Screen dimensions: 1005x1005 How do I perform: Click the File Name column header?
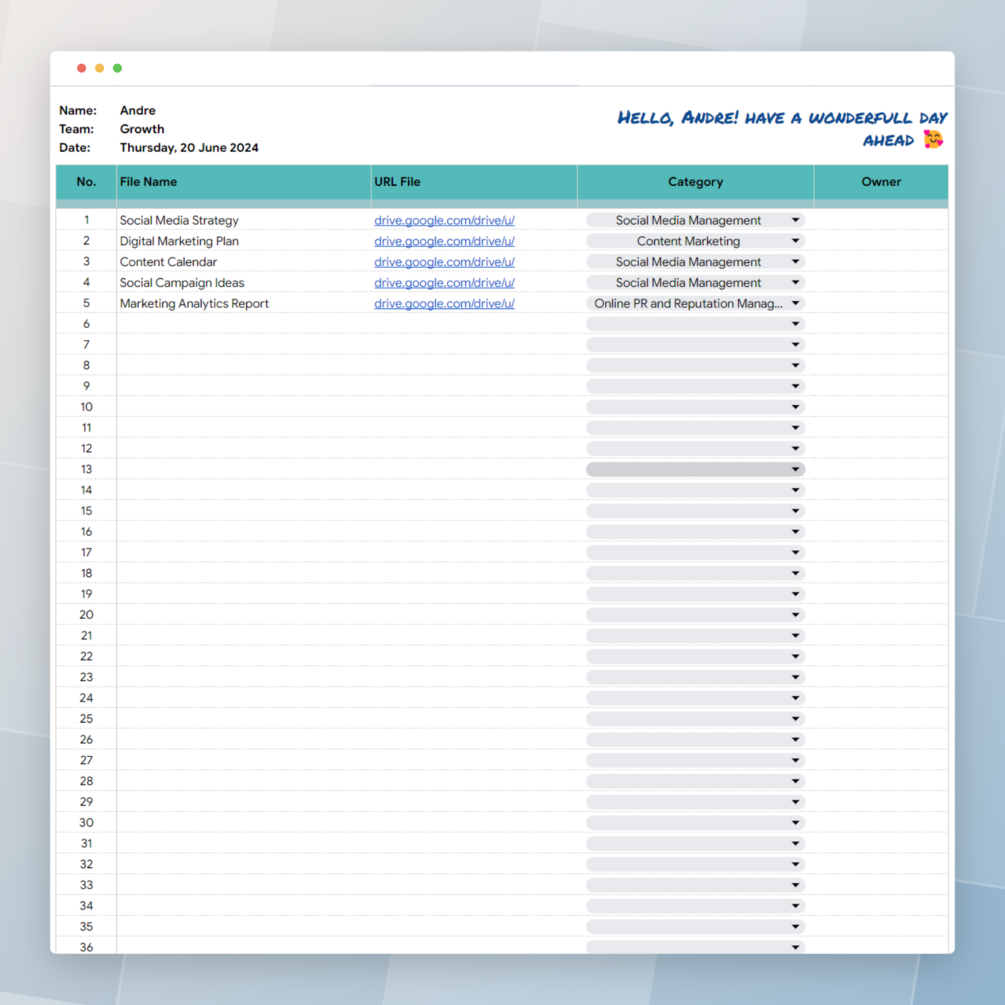244,182
